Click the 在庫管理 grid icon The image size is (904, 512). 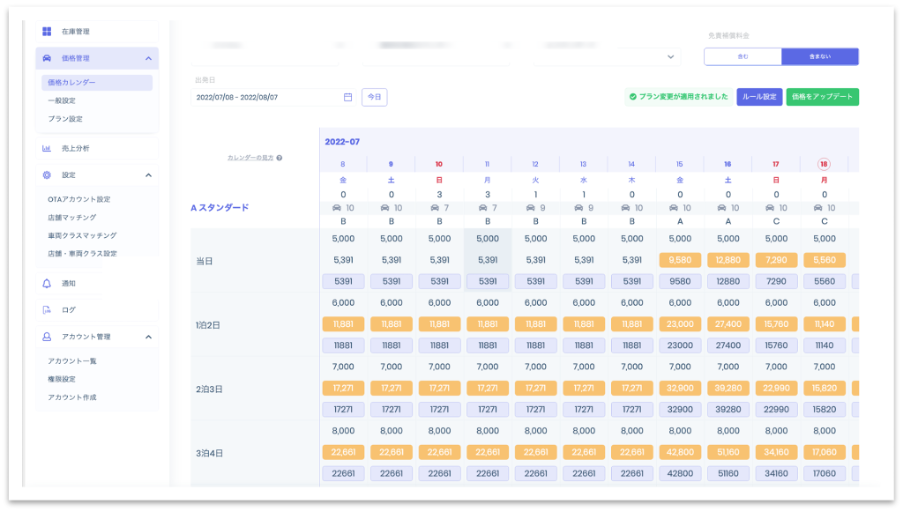[x=47, y=32]
